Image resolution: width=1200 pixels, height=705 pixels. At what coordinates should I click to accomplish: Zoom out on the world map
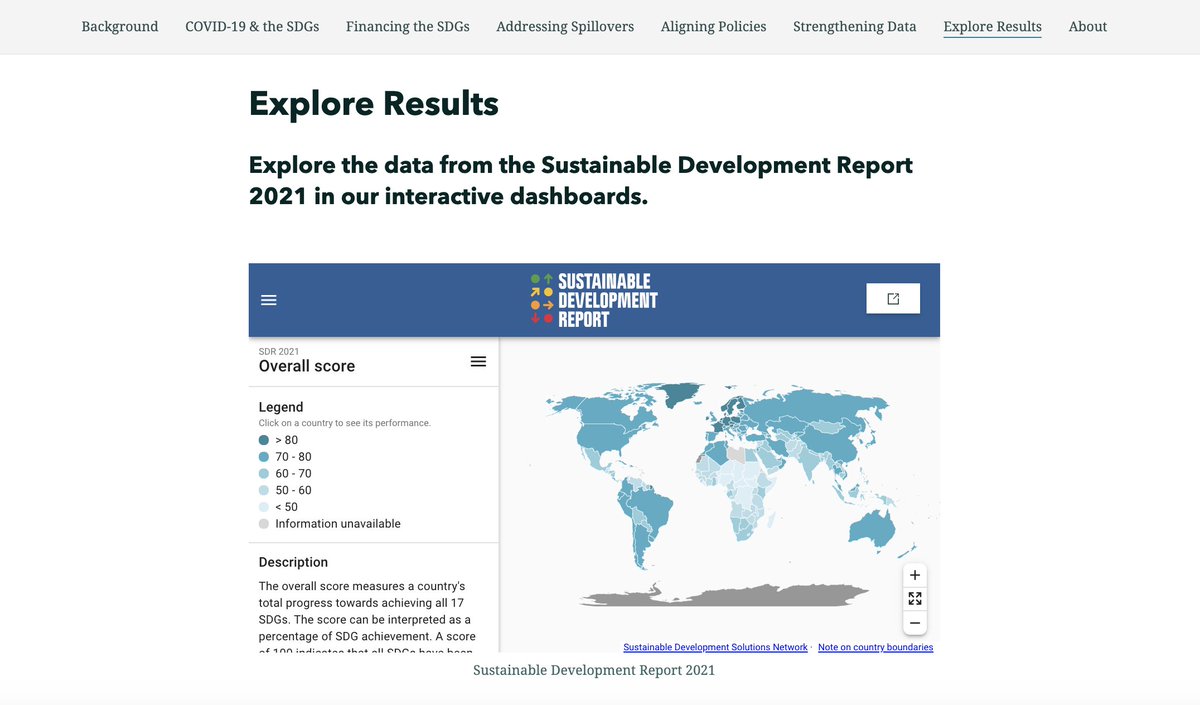[x=915, y=623]
